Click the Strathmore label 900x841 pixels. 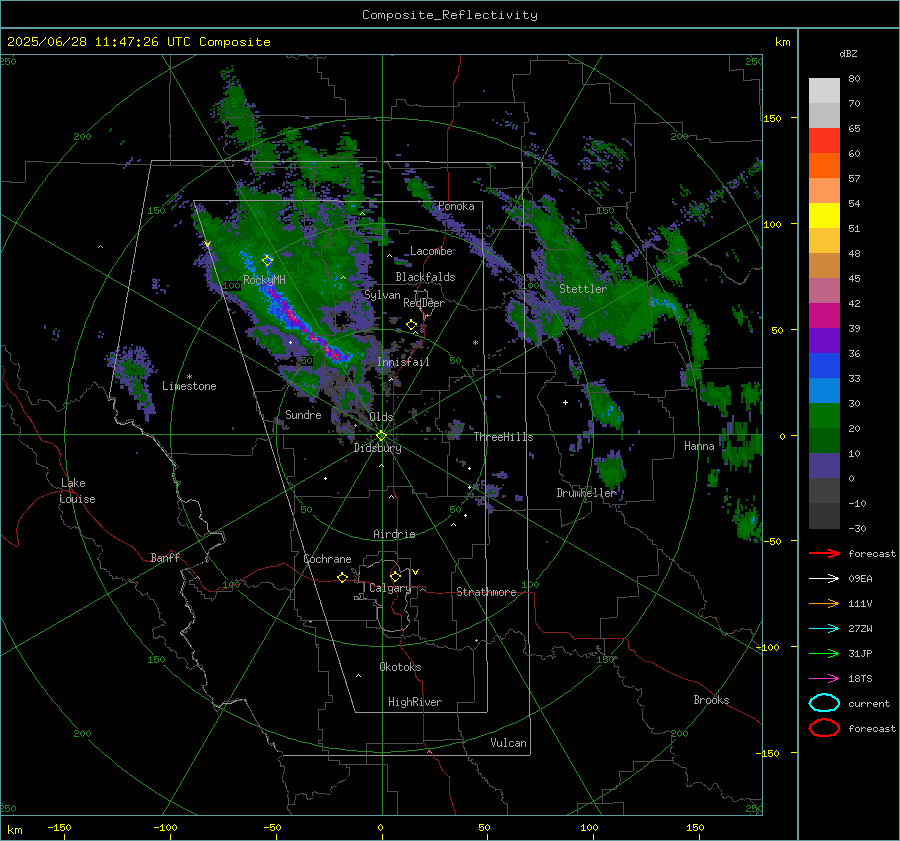pos(486,592)
